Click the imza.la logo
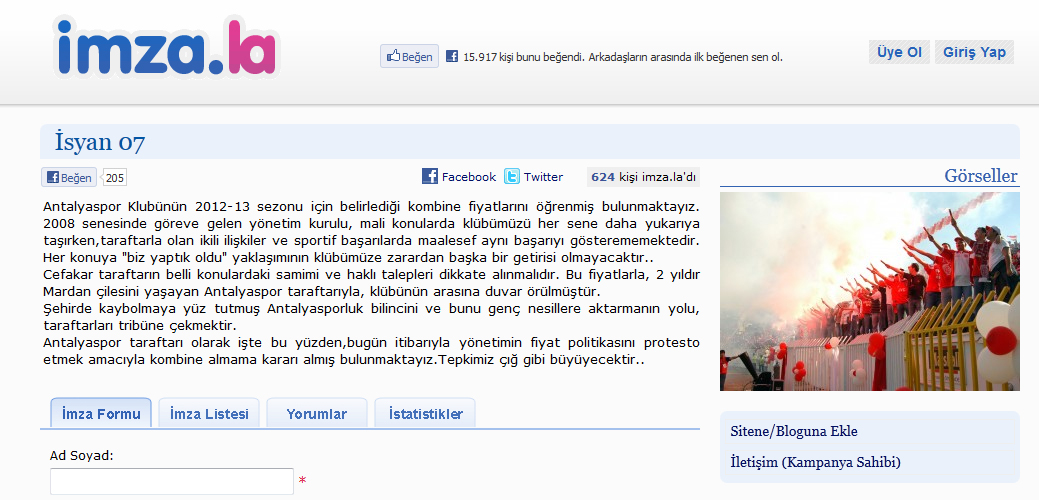Viewport: 1039px width, 500px height. coord(166,49)
